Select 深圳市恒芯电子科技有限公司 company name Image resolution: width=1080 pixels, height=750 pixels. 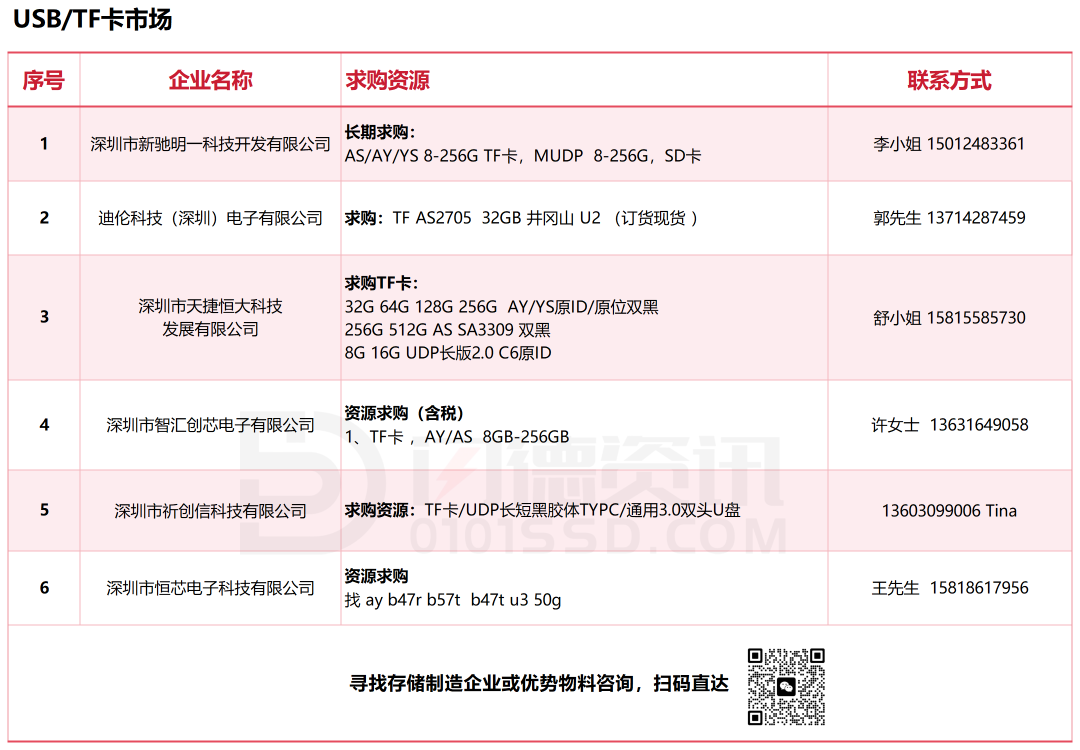(210, 588)
